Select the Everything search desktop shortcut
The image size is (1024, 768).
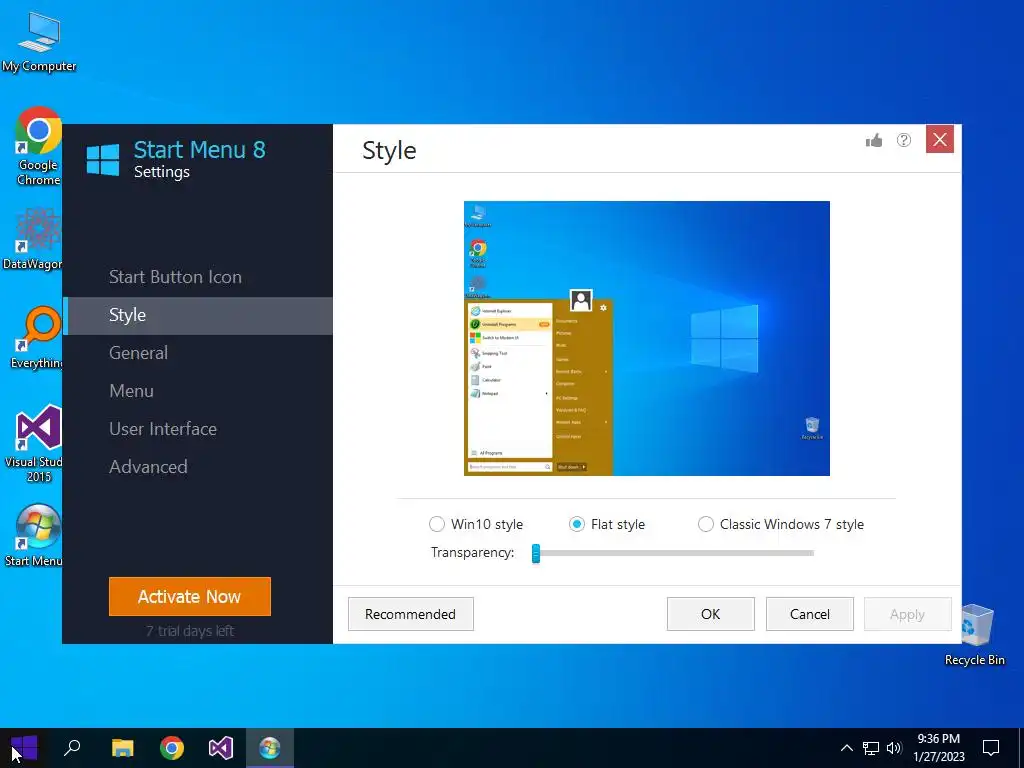[37, 338]
